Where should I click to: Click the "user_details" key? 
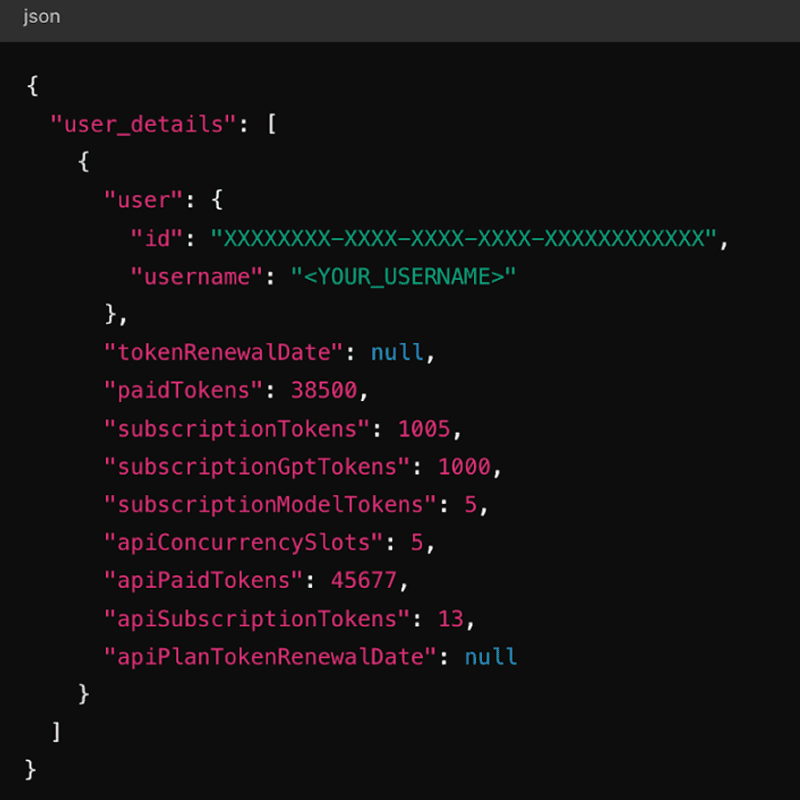click(143, 124)
